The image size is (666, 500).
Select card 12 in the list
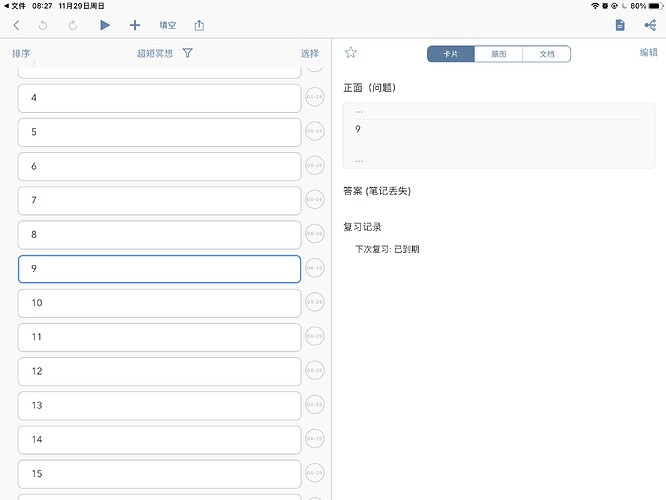coord(159,372)
